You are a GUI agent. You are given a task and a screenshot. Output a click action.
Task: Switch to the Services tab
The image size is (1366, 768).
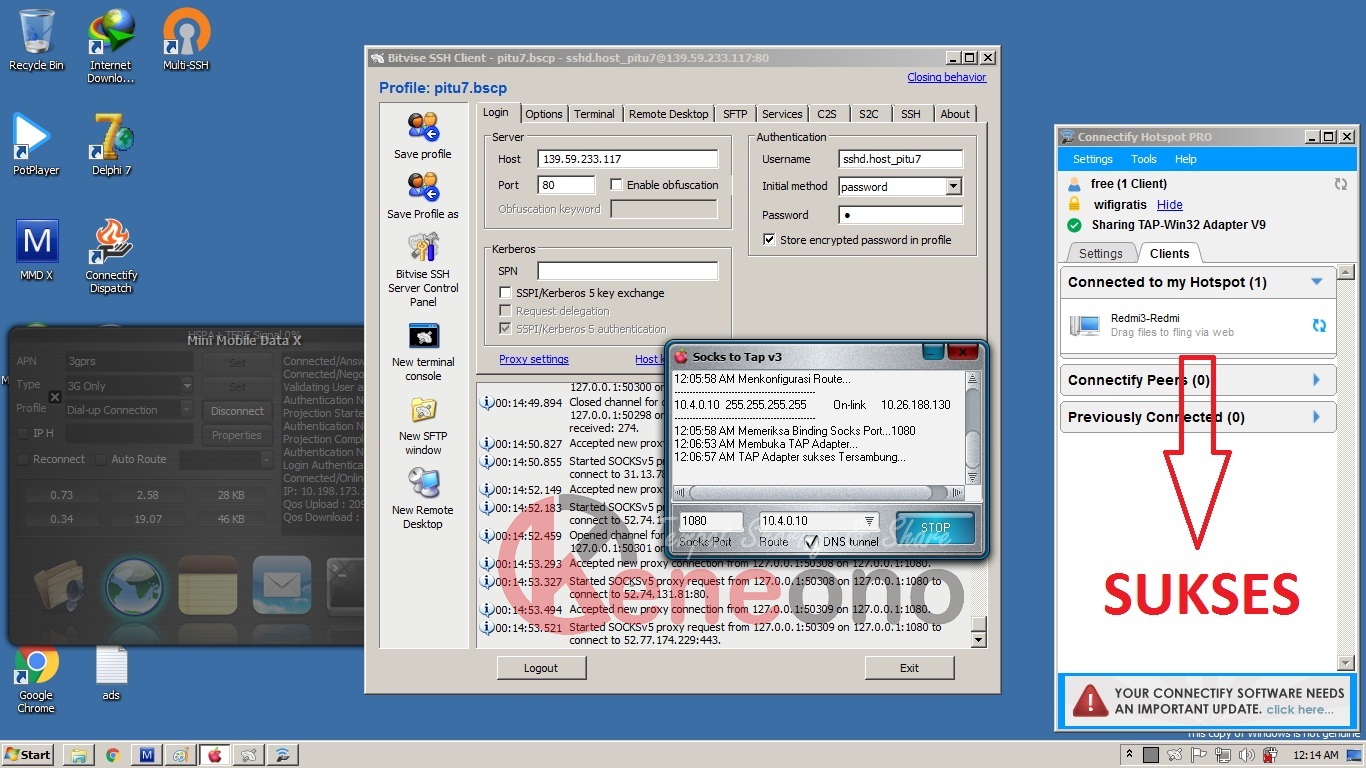pos(782,114)
